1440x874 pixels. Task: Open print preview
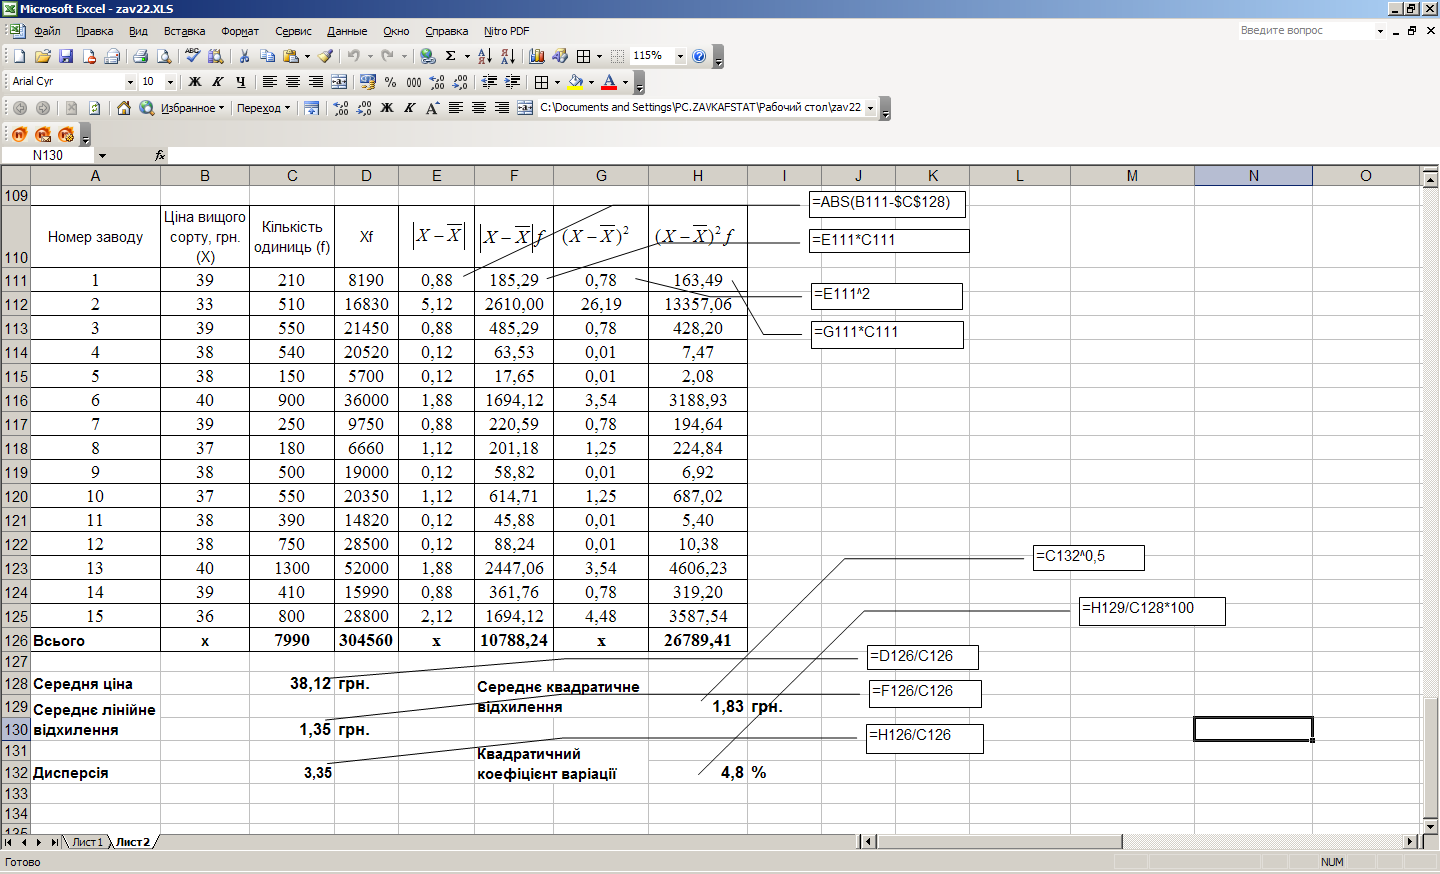[164, 56]
